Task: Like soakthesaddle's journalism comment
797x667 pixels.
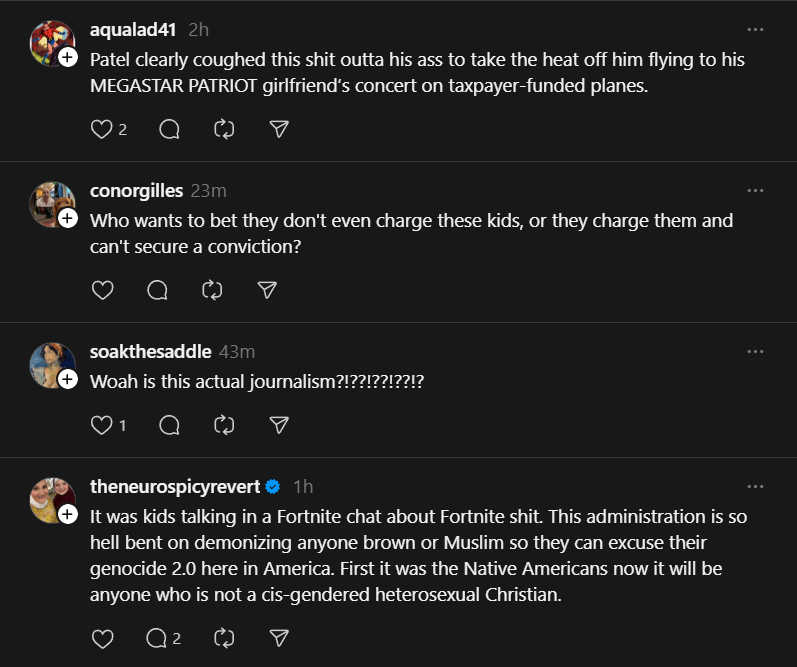Action: (102, 425)
